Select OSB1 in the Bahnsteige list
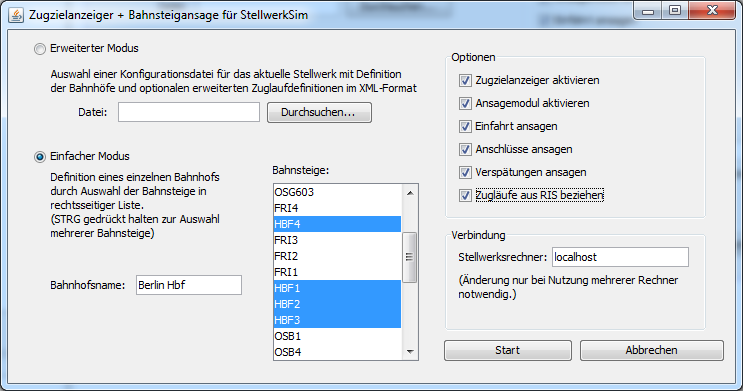 click(x=337, y=336)
